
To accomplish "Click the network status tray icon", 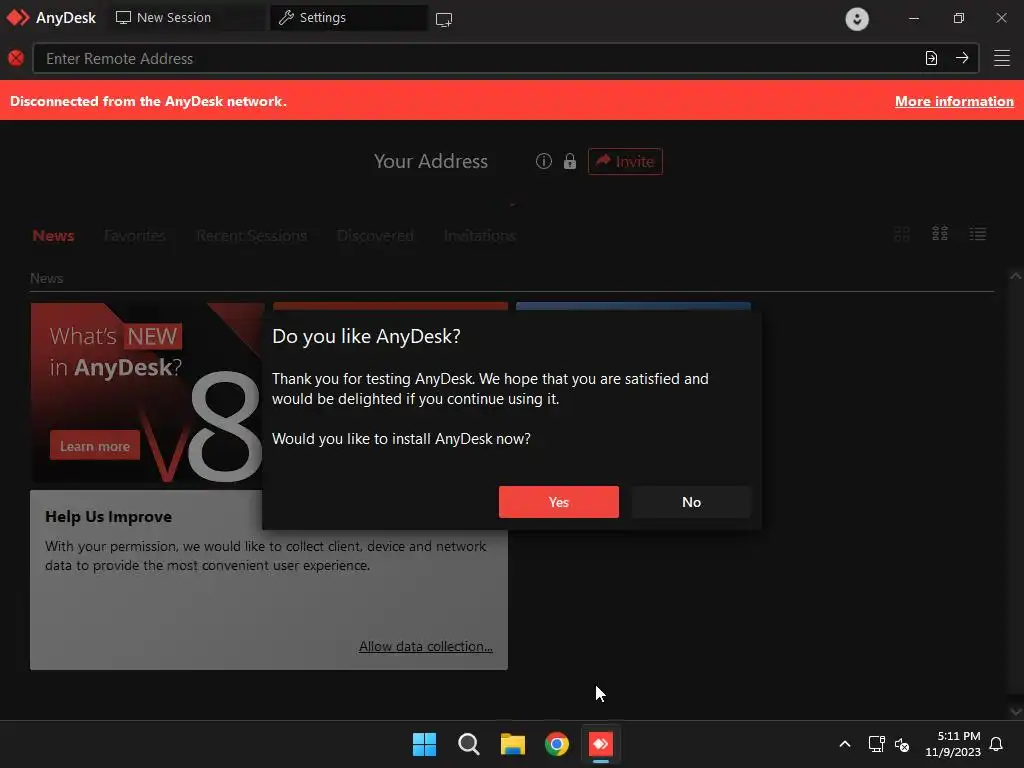I will [876, 744].
